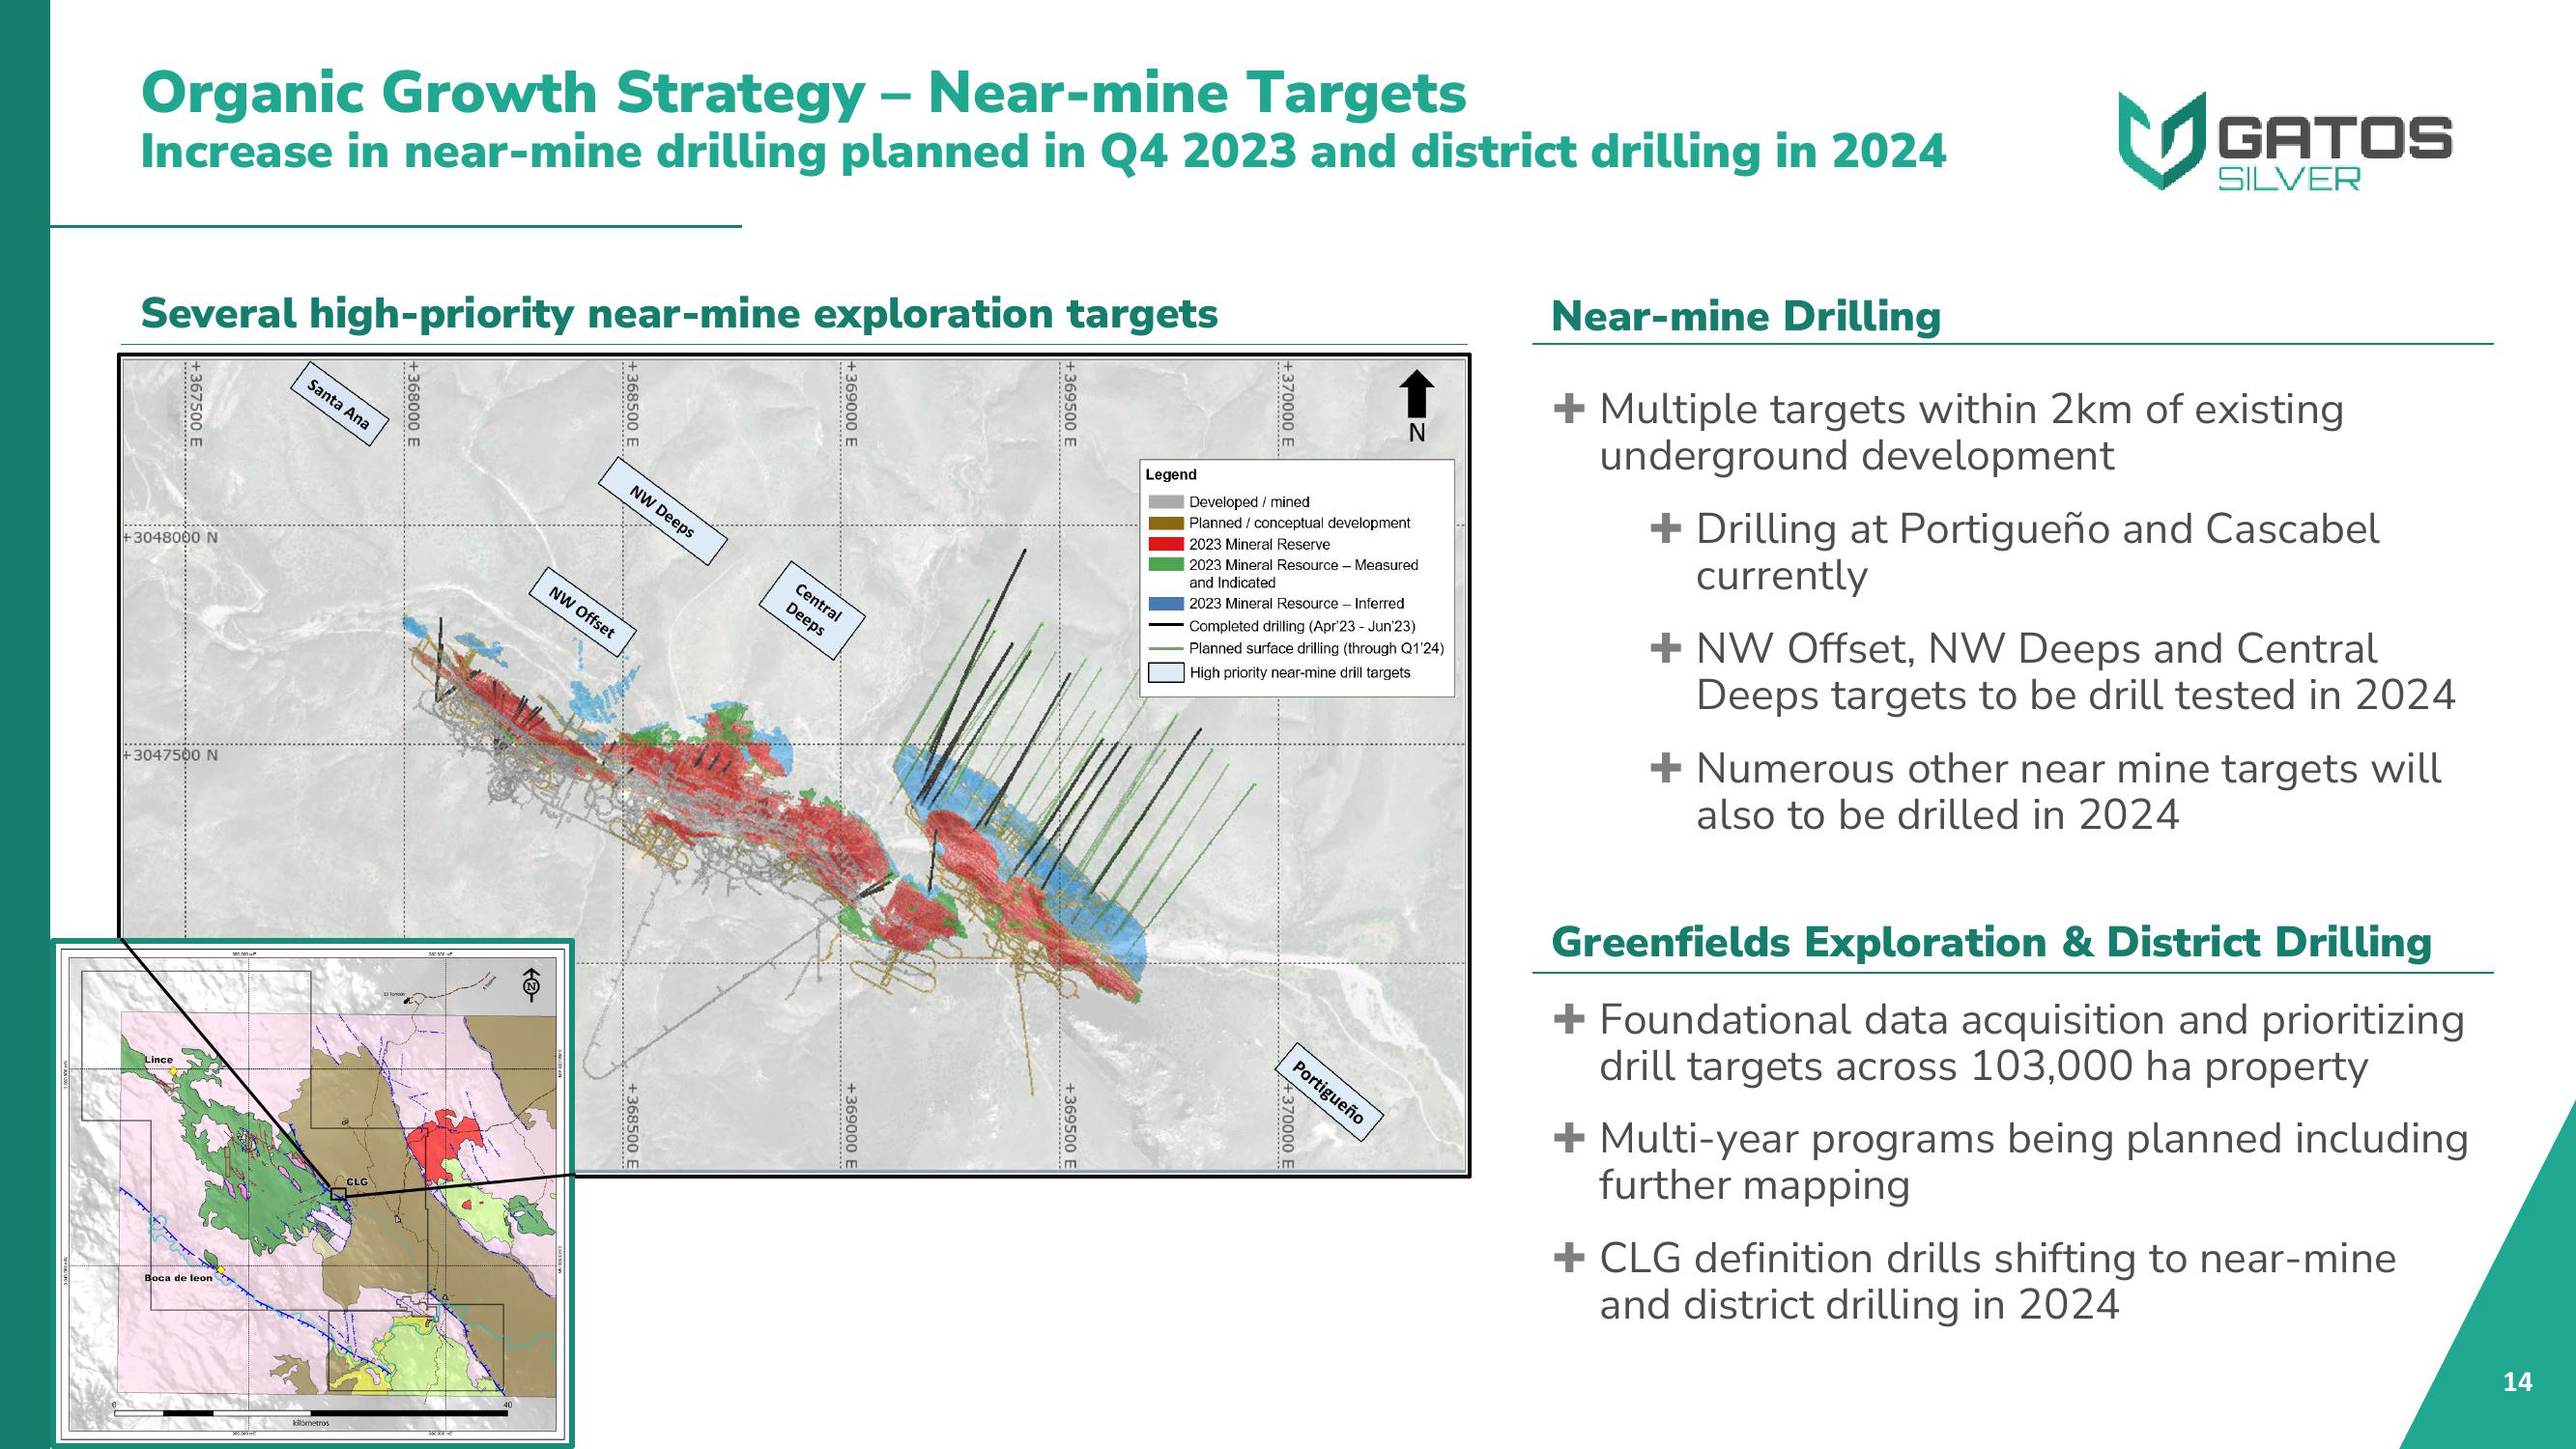Click the plus bullet beside NW Offset, NW Deeps

(1665, 647)
